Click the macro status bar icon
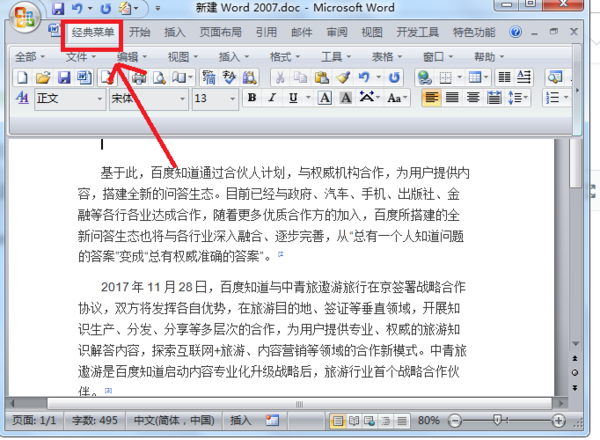 pyautogui.click(x=272, y=420)
